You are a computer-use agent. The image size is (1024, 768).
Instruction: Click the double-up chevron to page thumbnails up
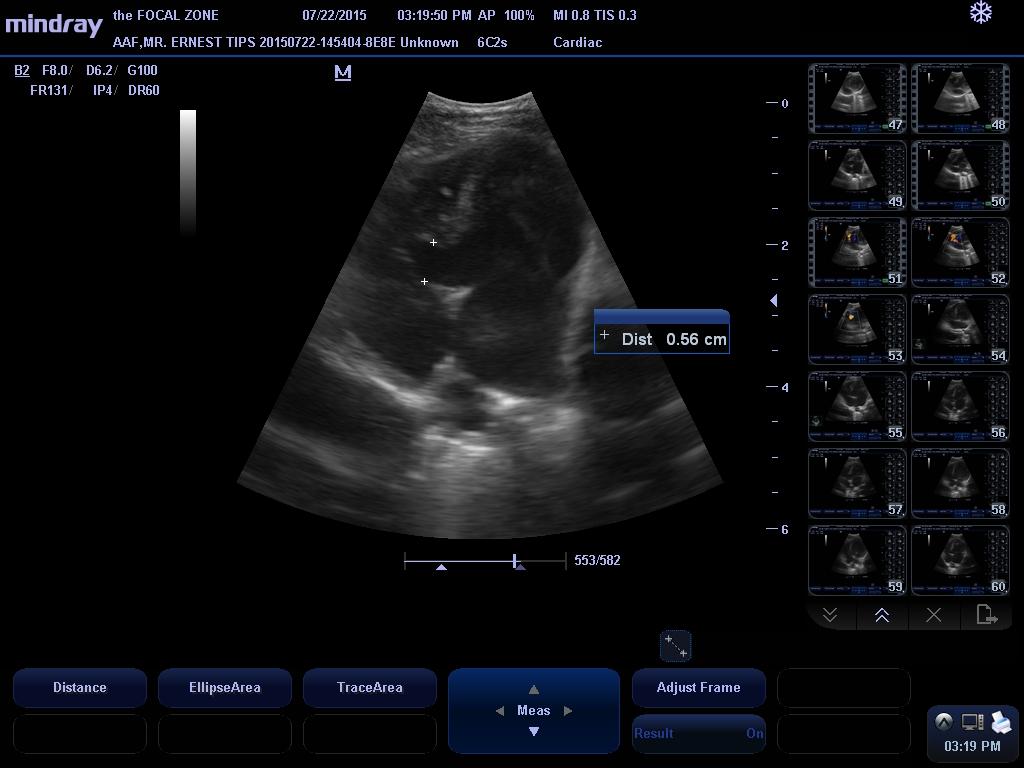tap(881, 615)
